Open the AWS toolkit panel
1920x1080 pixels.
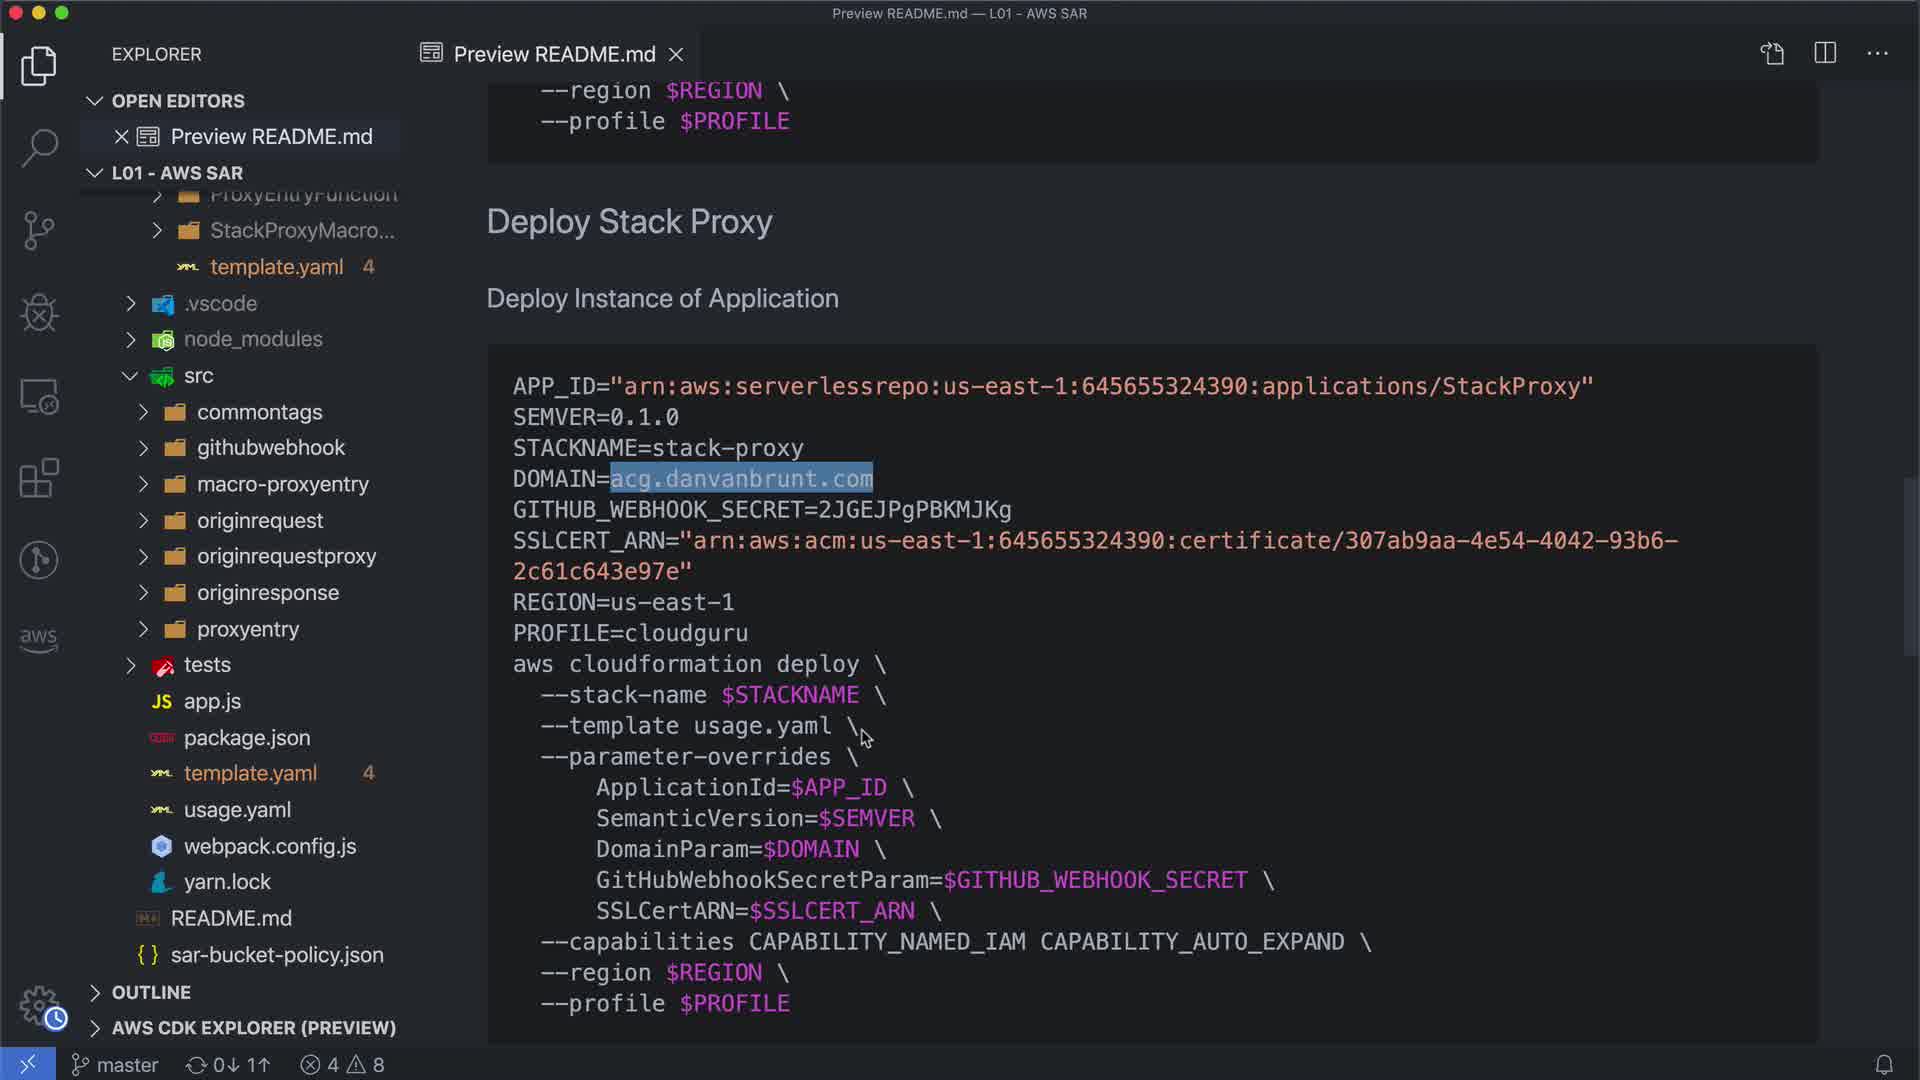pyautogui.click(x=39, y=639)
